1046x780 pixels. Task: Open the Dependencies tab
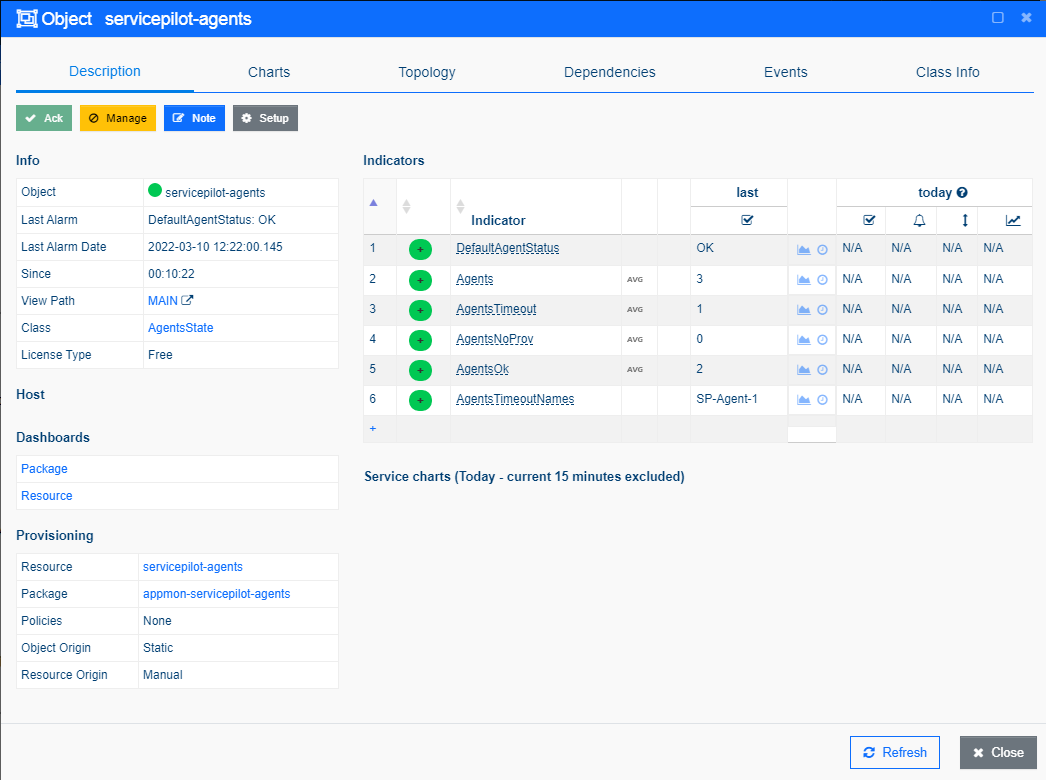609,72
